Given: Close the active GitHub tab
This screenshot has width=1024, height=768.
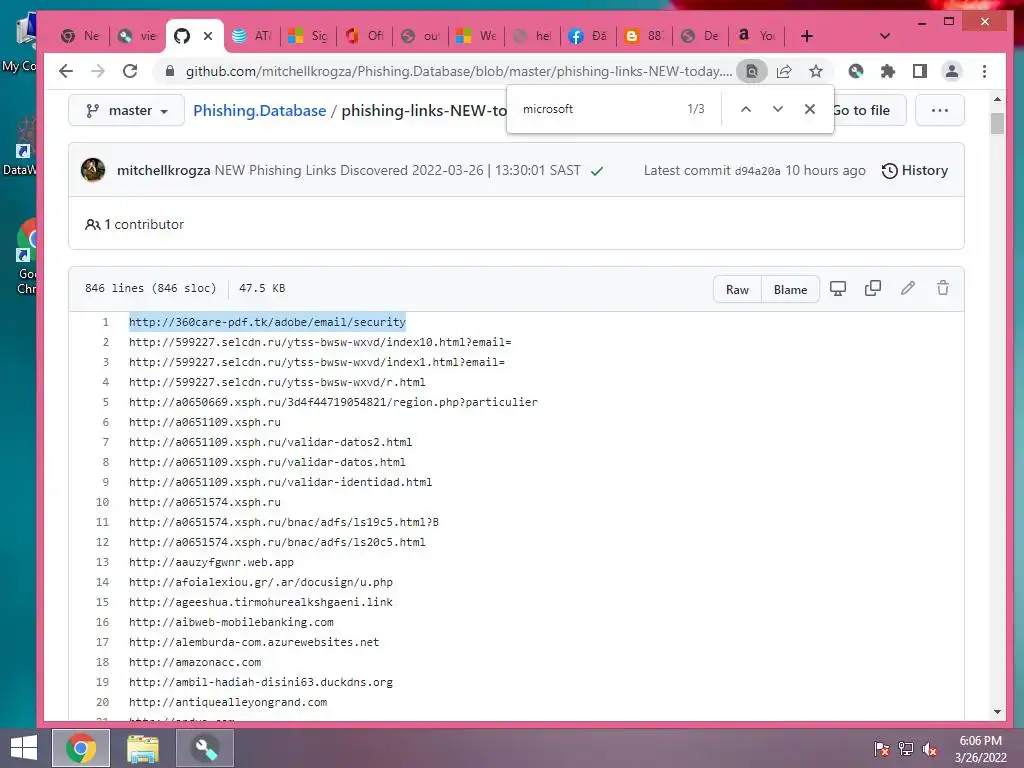Looking at the screenshot, I should pyautogui.click(x=208, y=36).
